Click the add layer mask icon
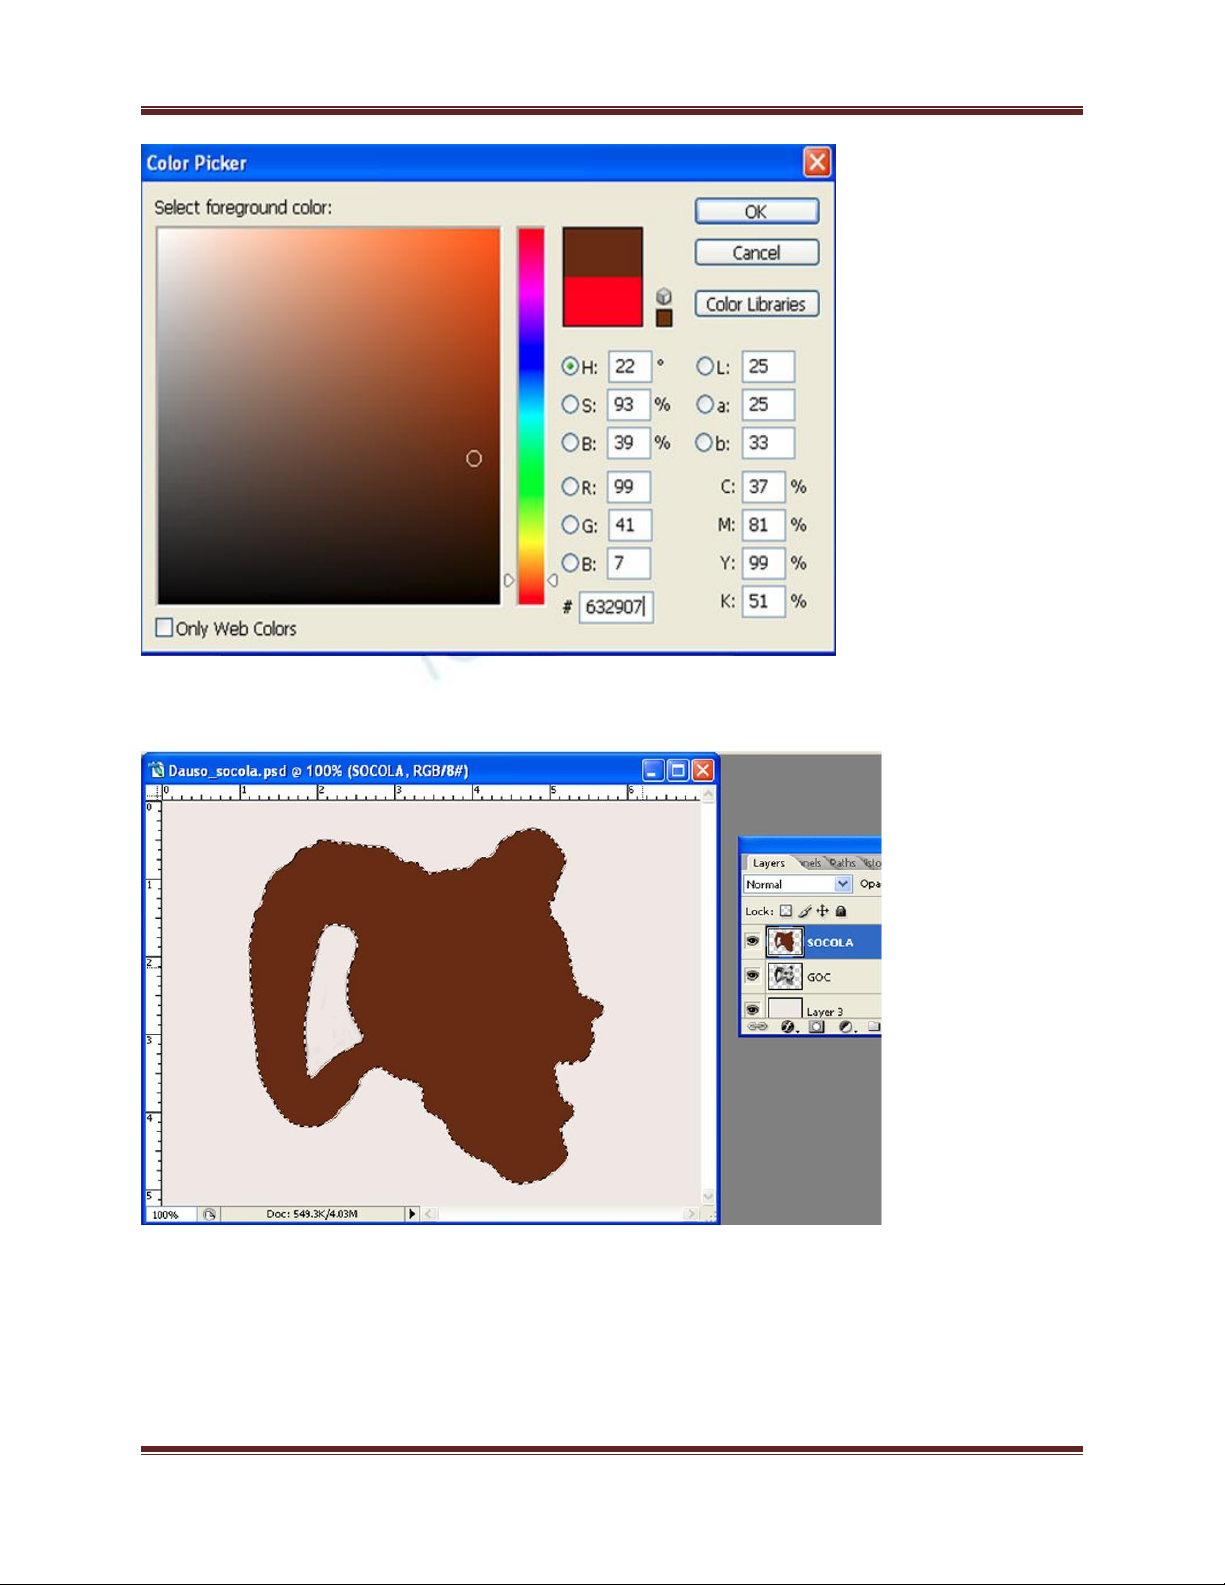This screenshot has width=1225, height=1585. pyautogui.click(x=817, y=1027)
